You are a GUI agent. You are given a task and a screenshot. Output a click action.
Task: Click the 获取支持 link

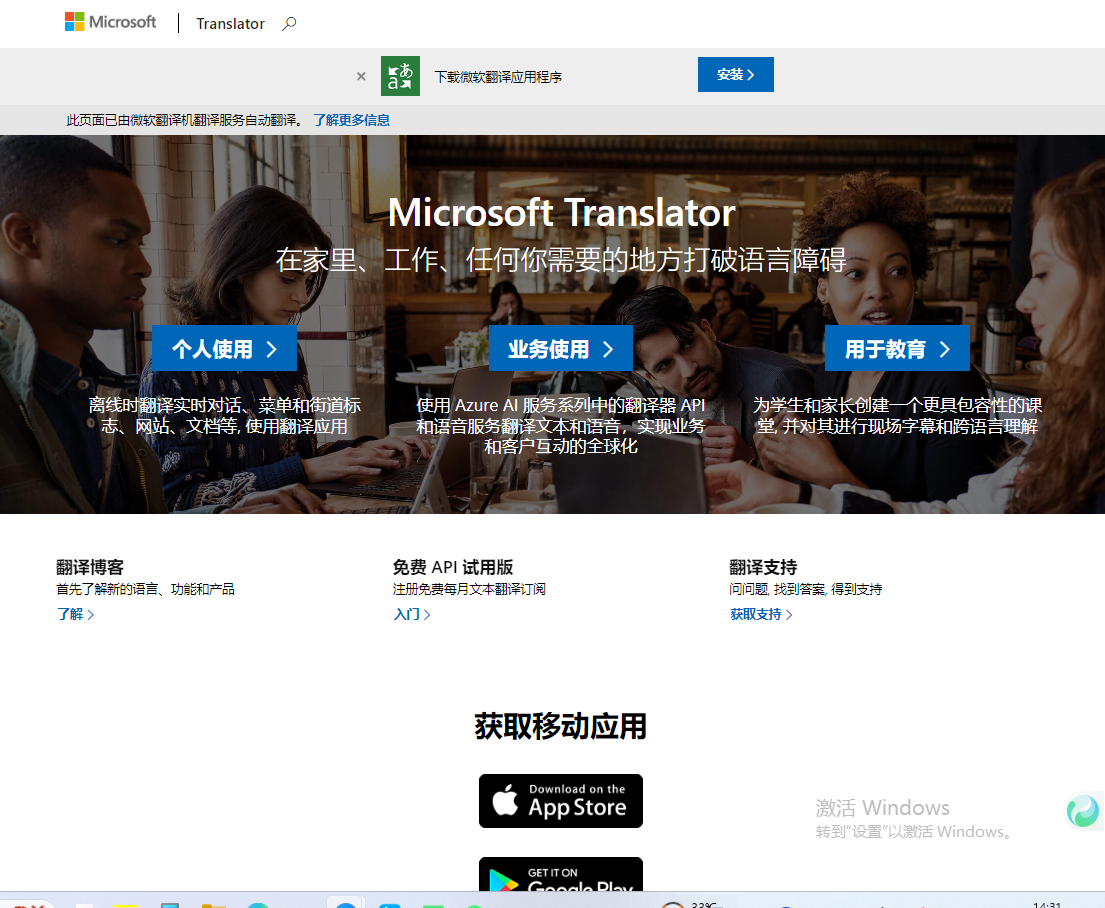[761, 614]
